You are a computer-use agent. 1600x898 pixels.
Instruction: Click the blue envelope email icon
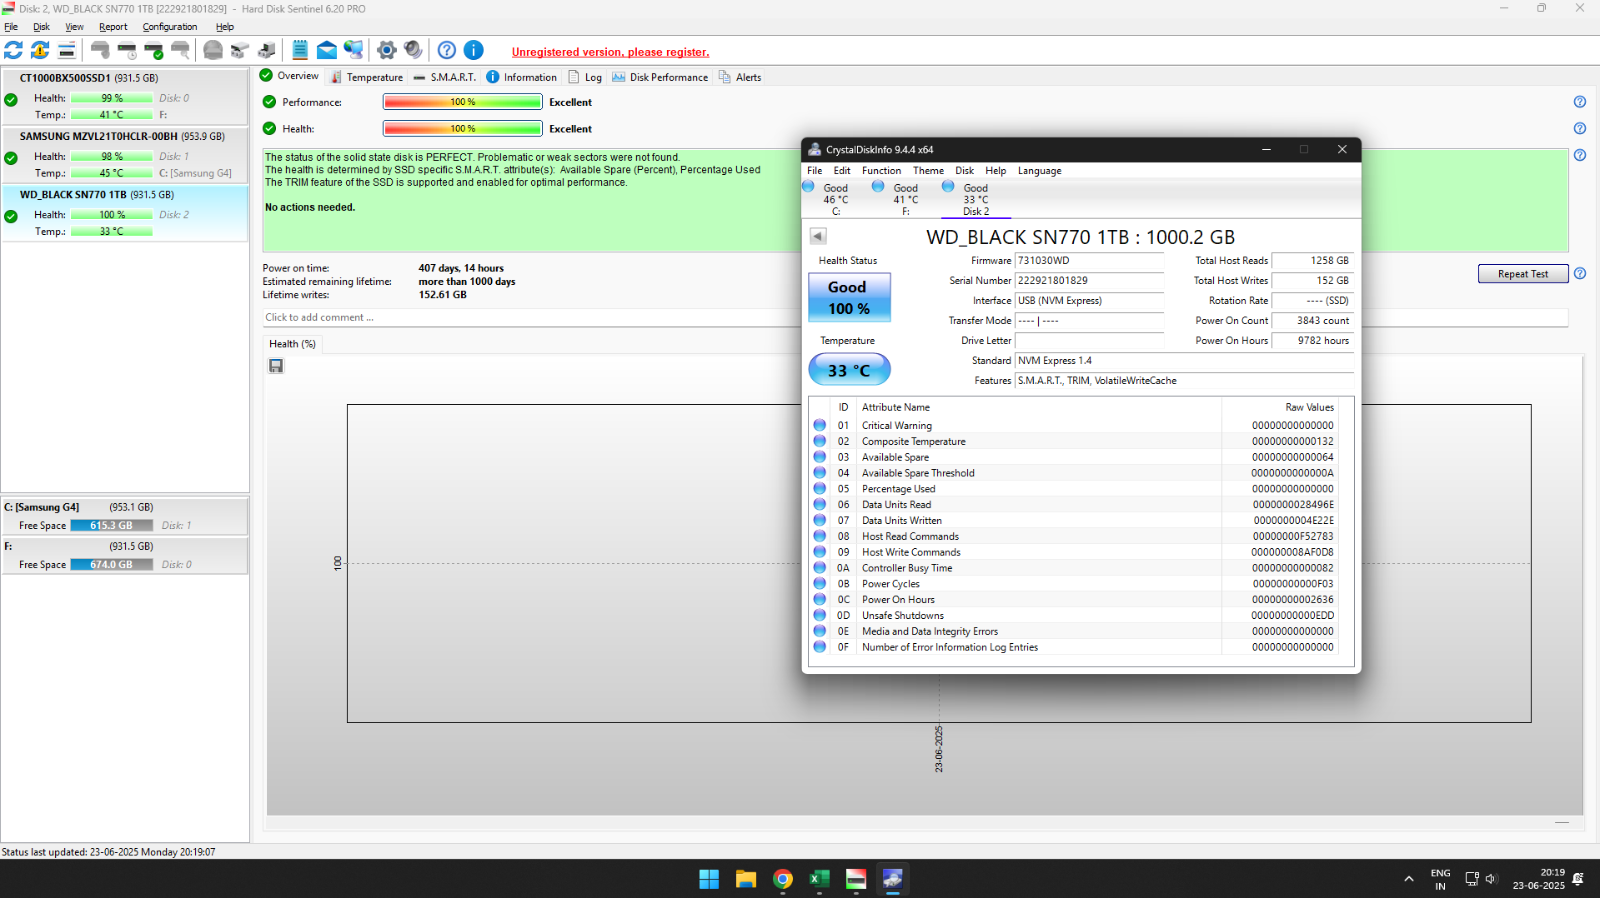coord(327,50)
